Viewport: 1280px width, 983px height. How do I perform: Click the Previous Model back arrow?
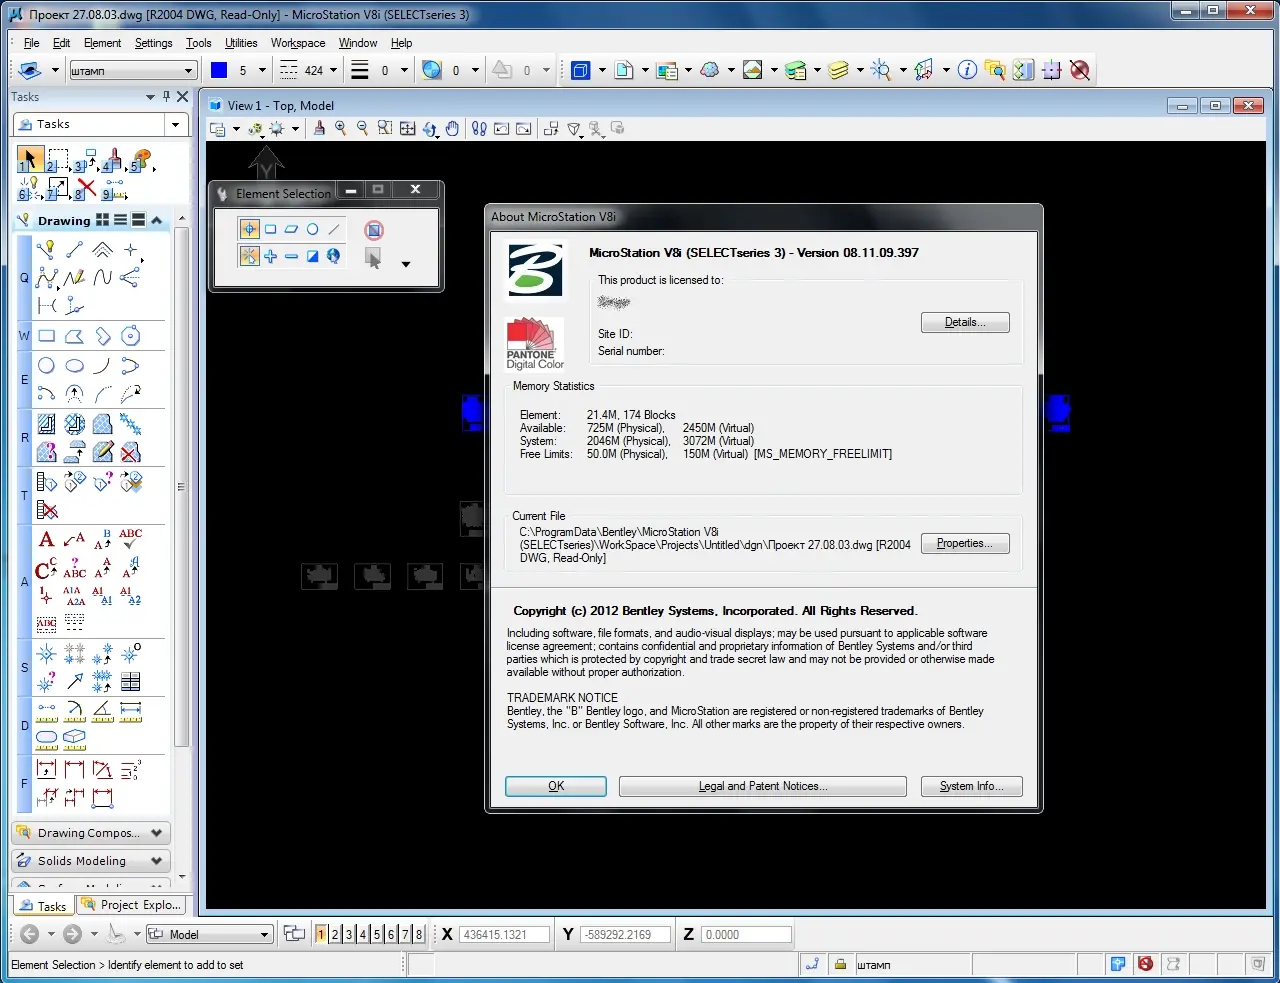pyautogui.click(x=29, y=934)
